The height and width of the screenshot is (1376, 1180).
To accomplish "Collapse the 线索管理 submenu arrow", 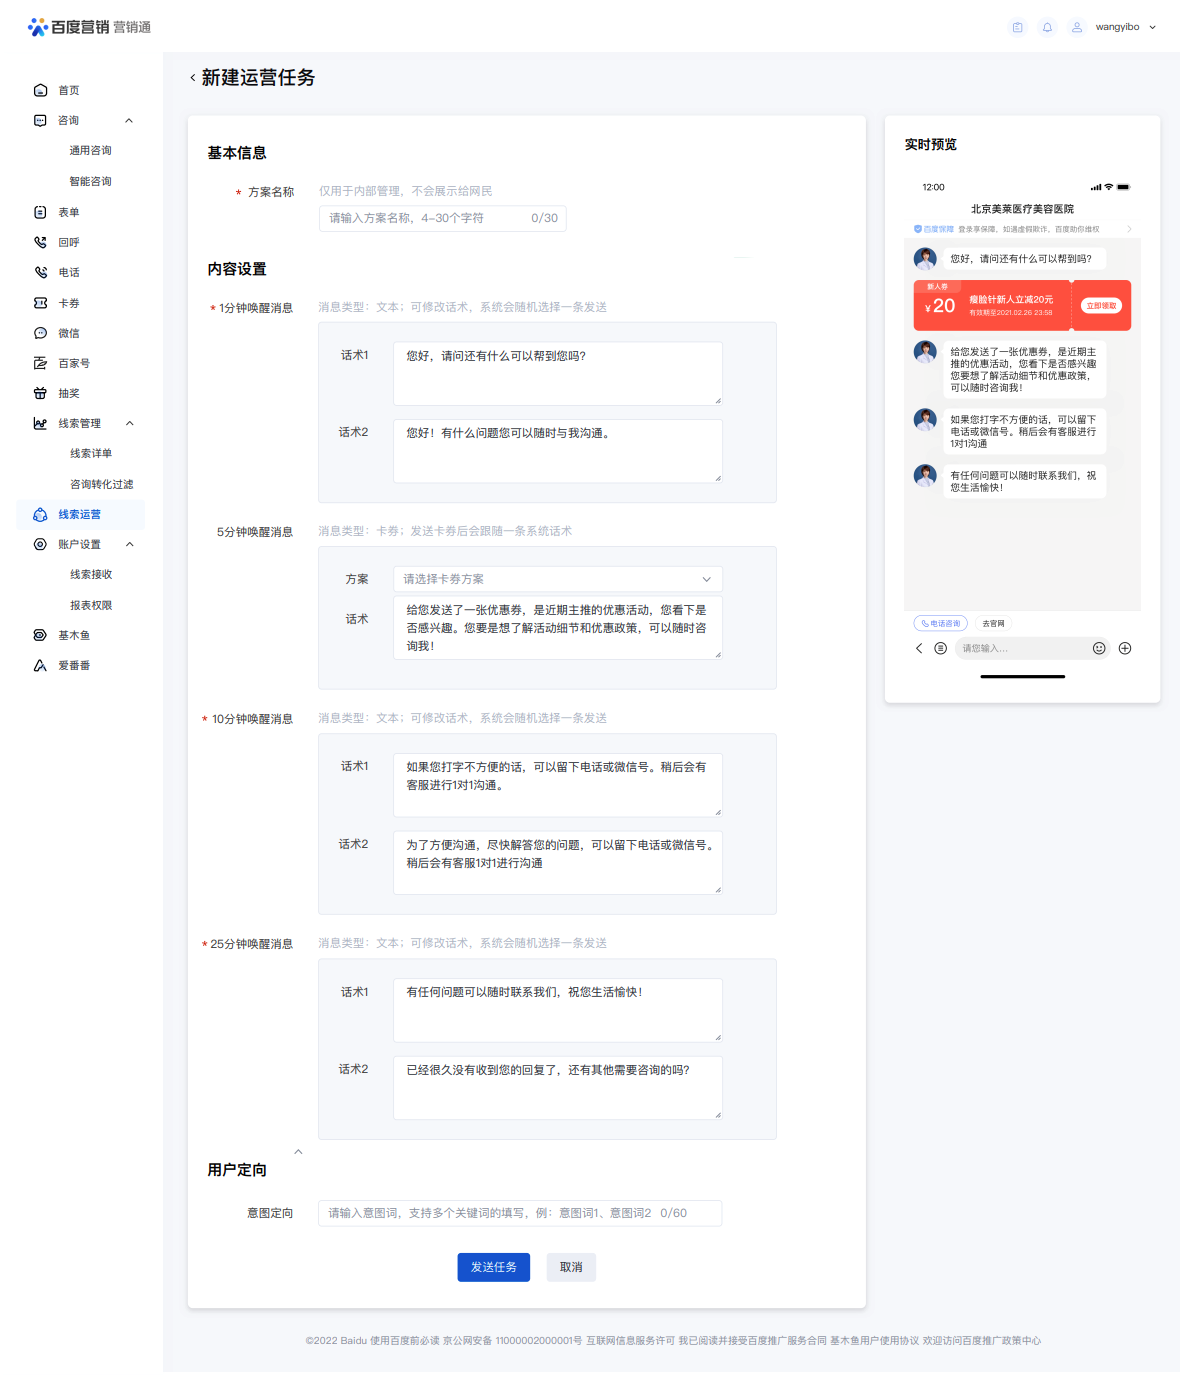I will coord(129,423).
